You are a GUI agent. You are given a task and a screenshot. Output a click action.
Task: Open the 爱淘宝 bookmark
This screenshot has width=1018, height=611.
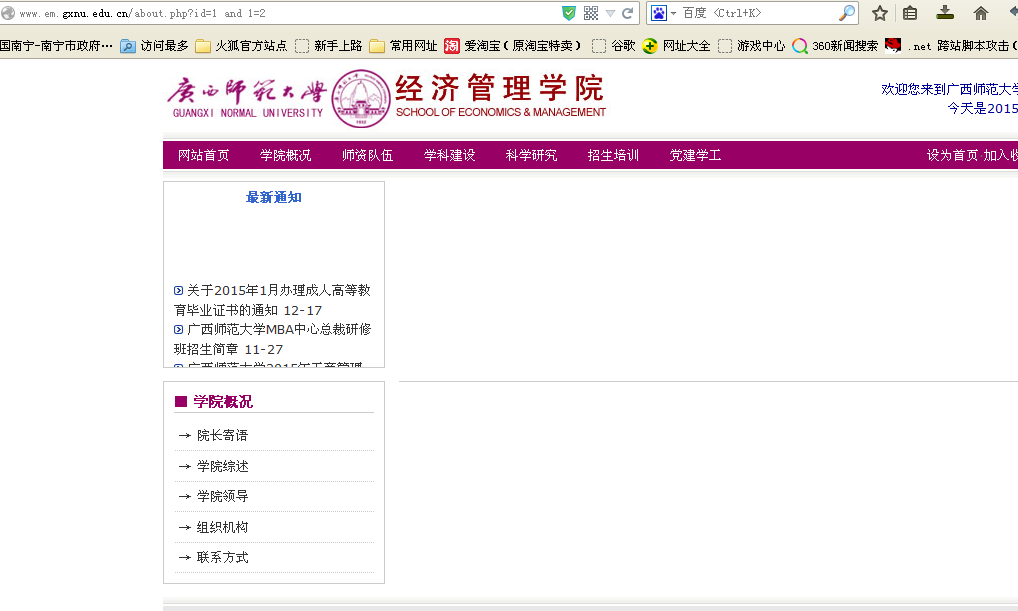[x=512, y=45]
